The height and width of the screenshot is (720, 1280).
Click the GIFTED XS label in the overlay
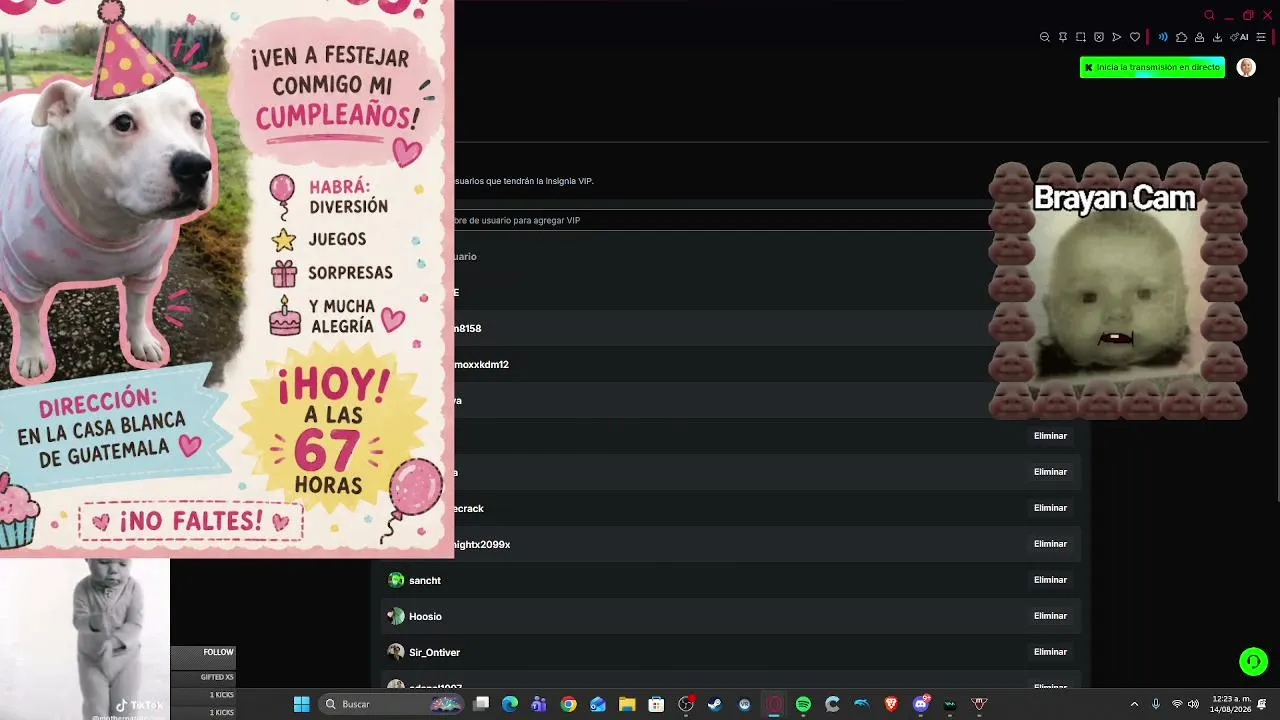coord(217,677)
